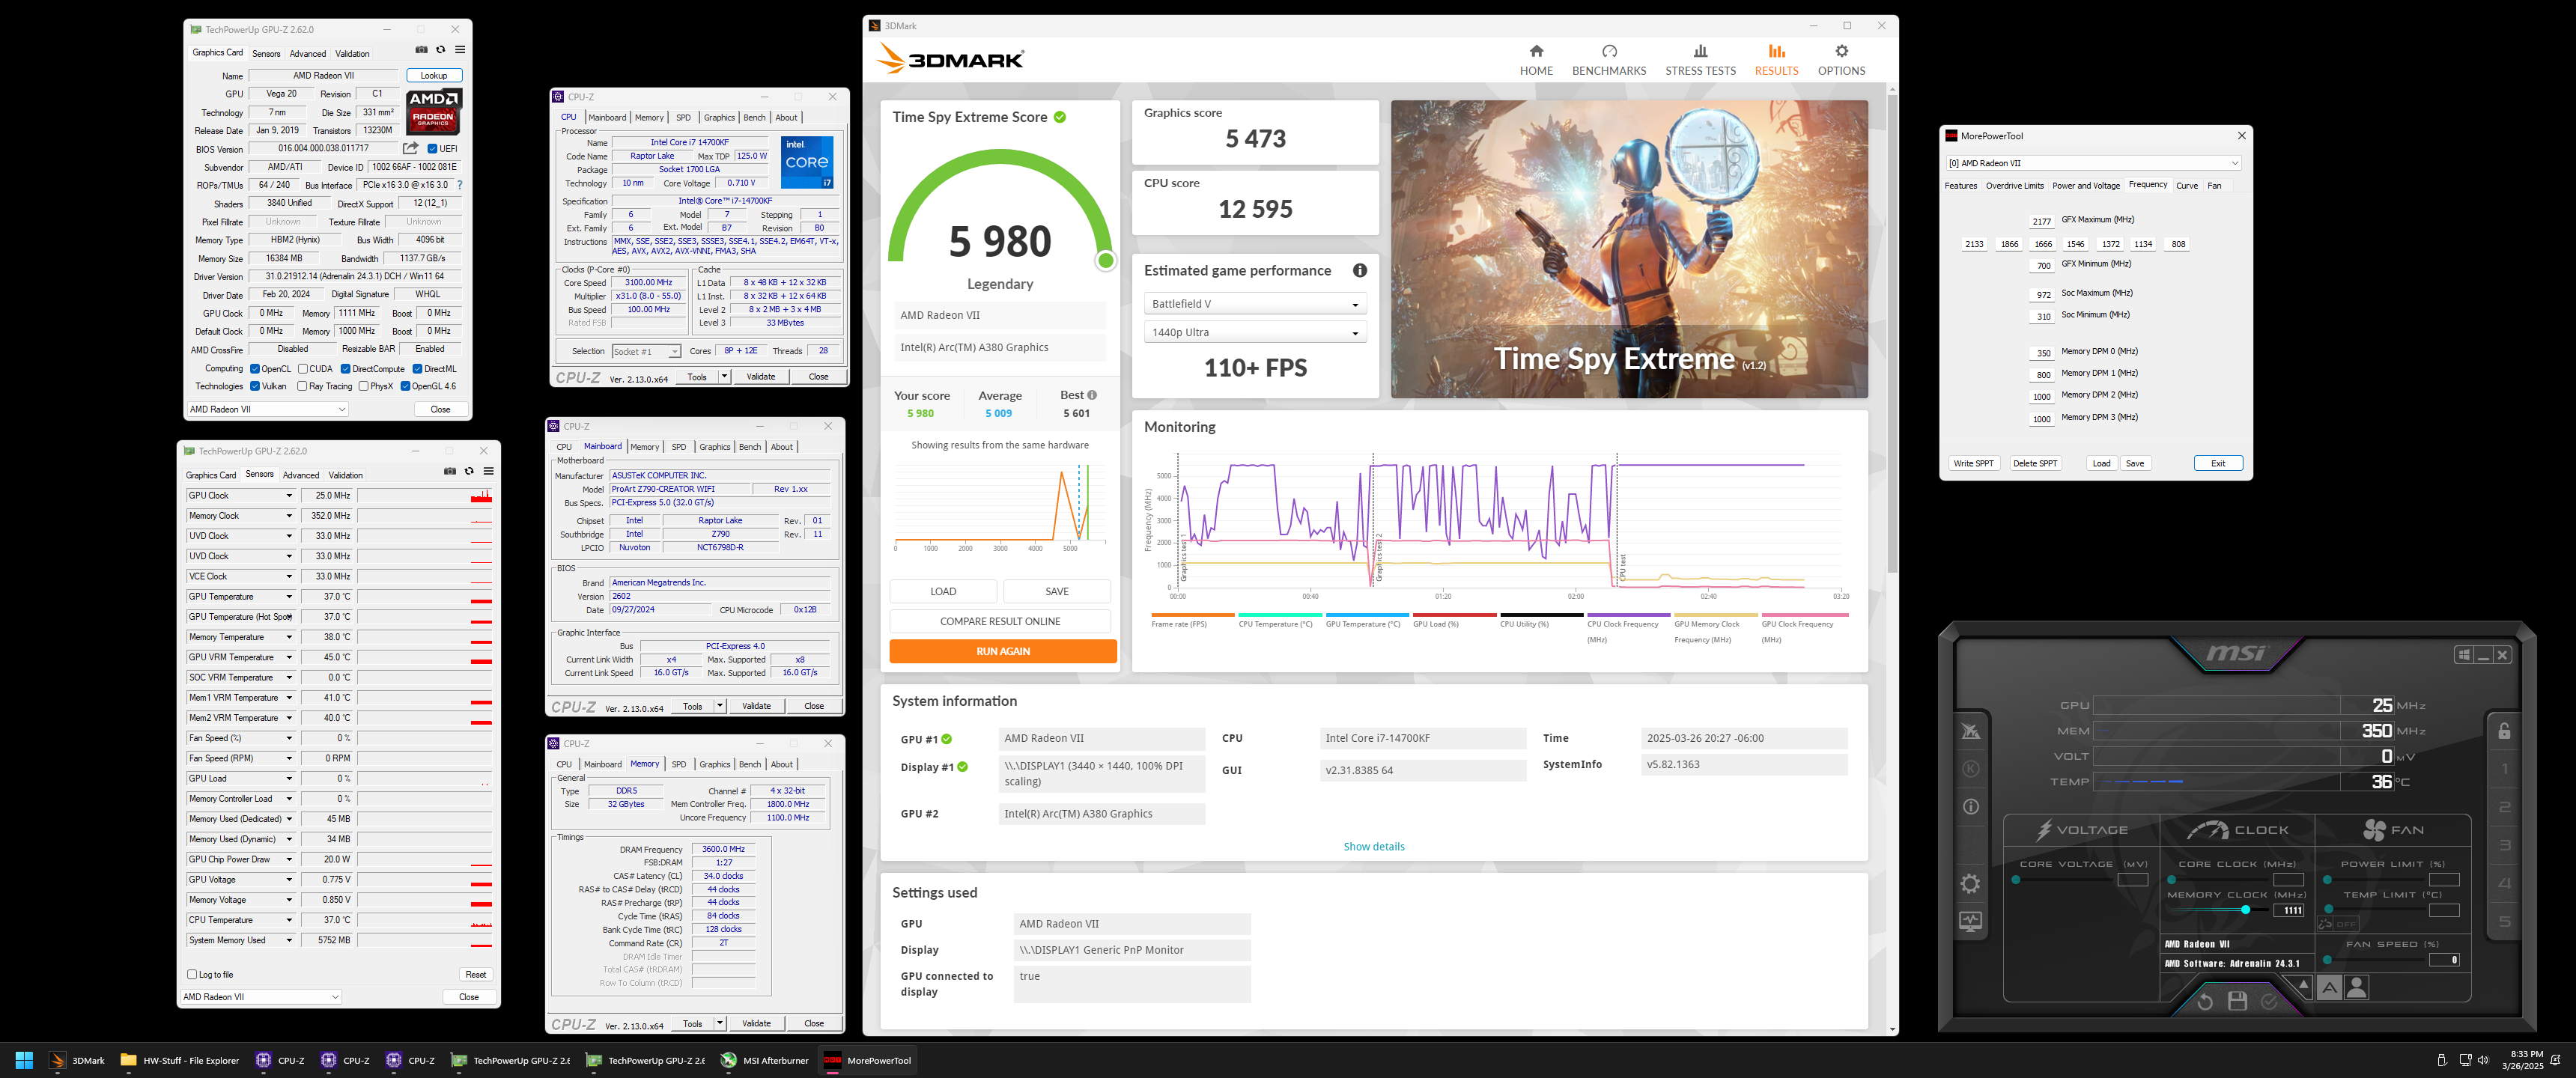Click Afterburner user profile icon

[x=2356, y=988]
